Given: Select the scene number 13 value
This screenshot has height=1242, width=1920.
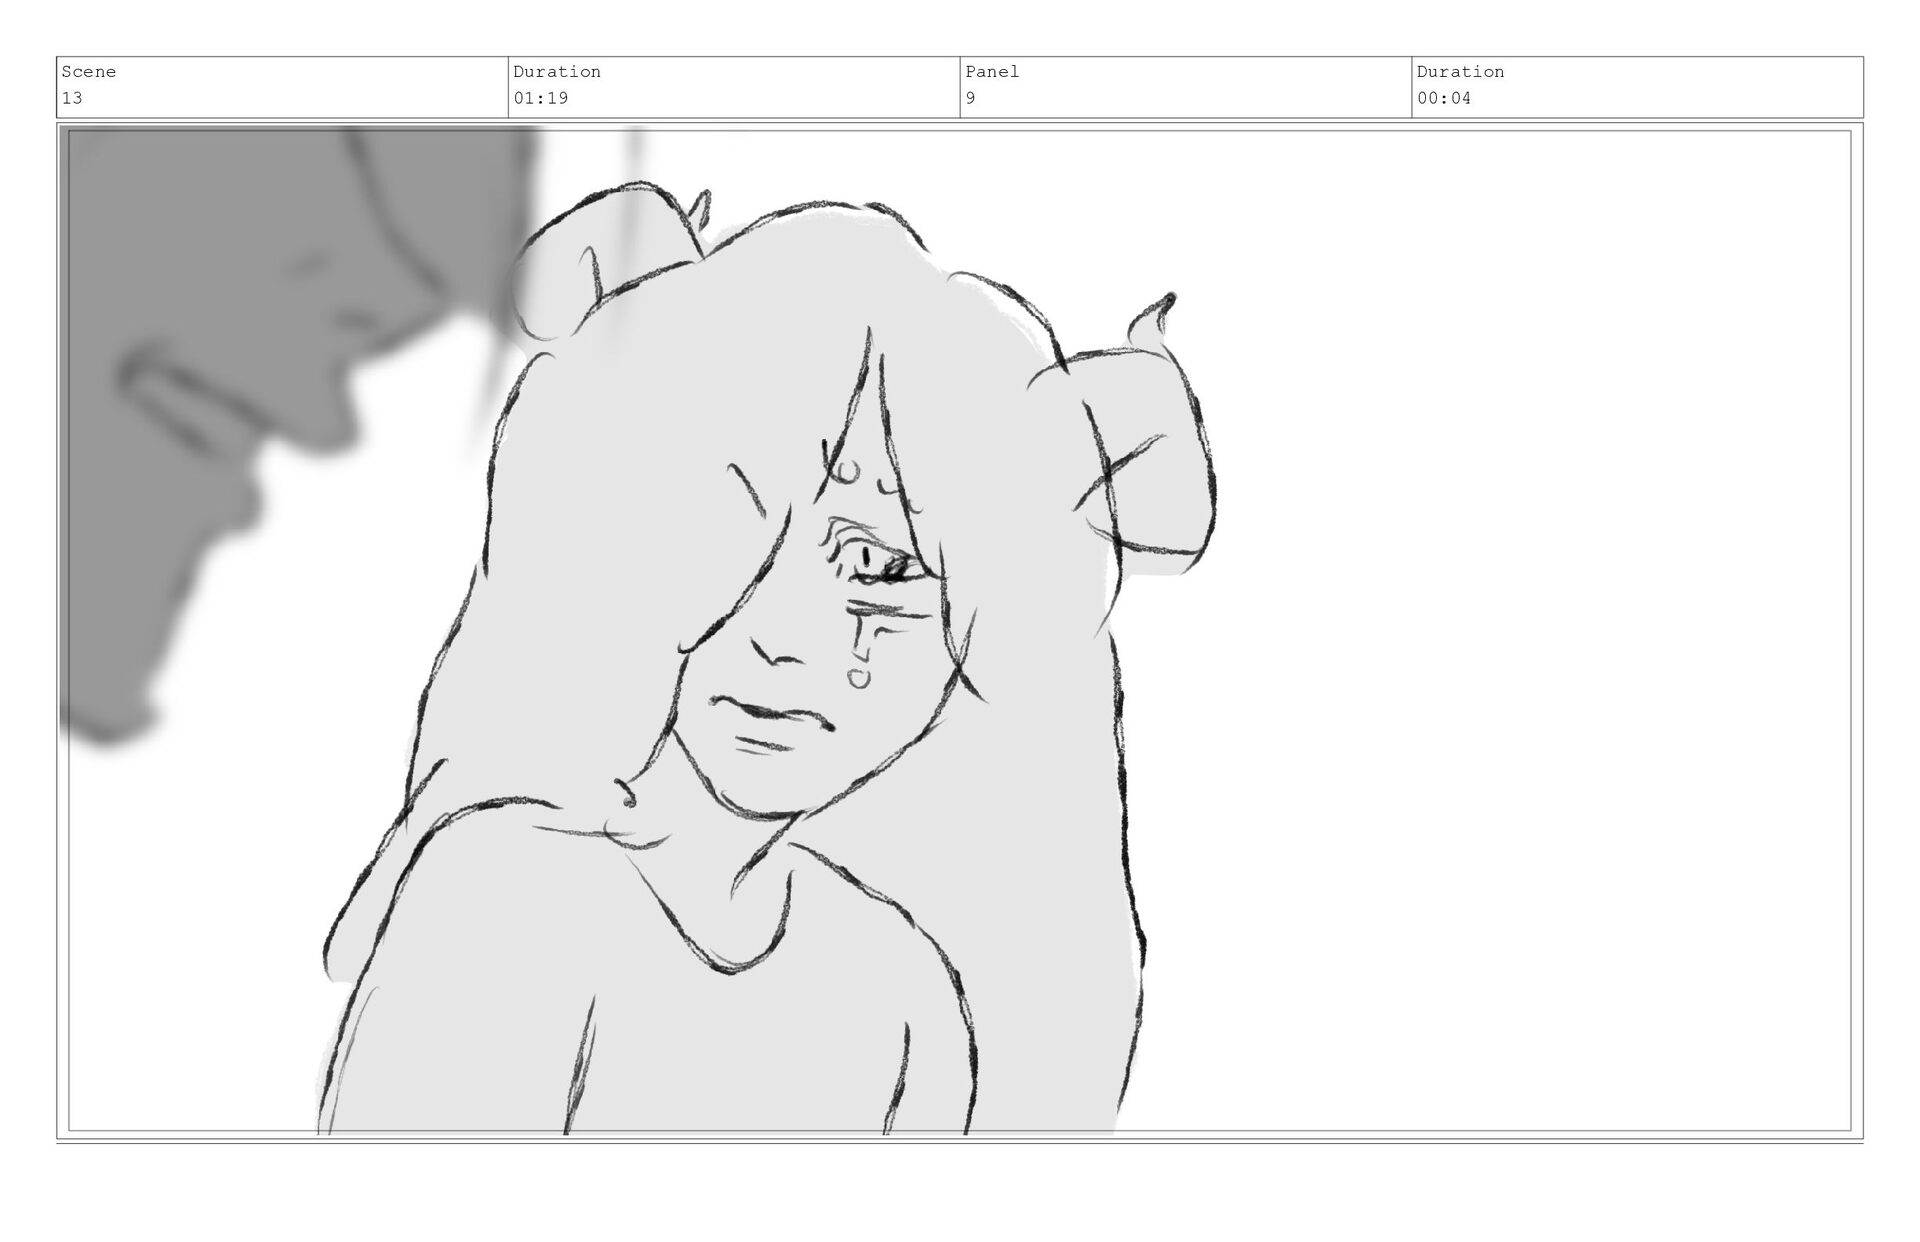Looking at the screenshot, I should pos(72,98).
